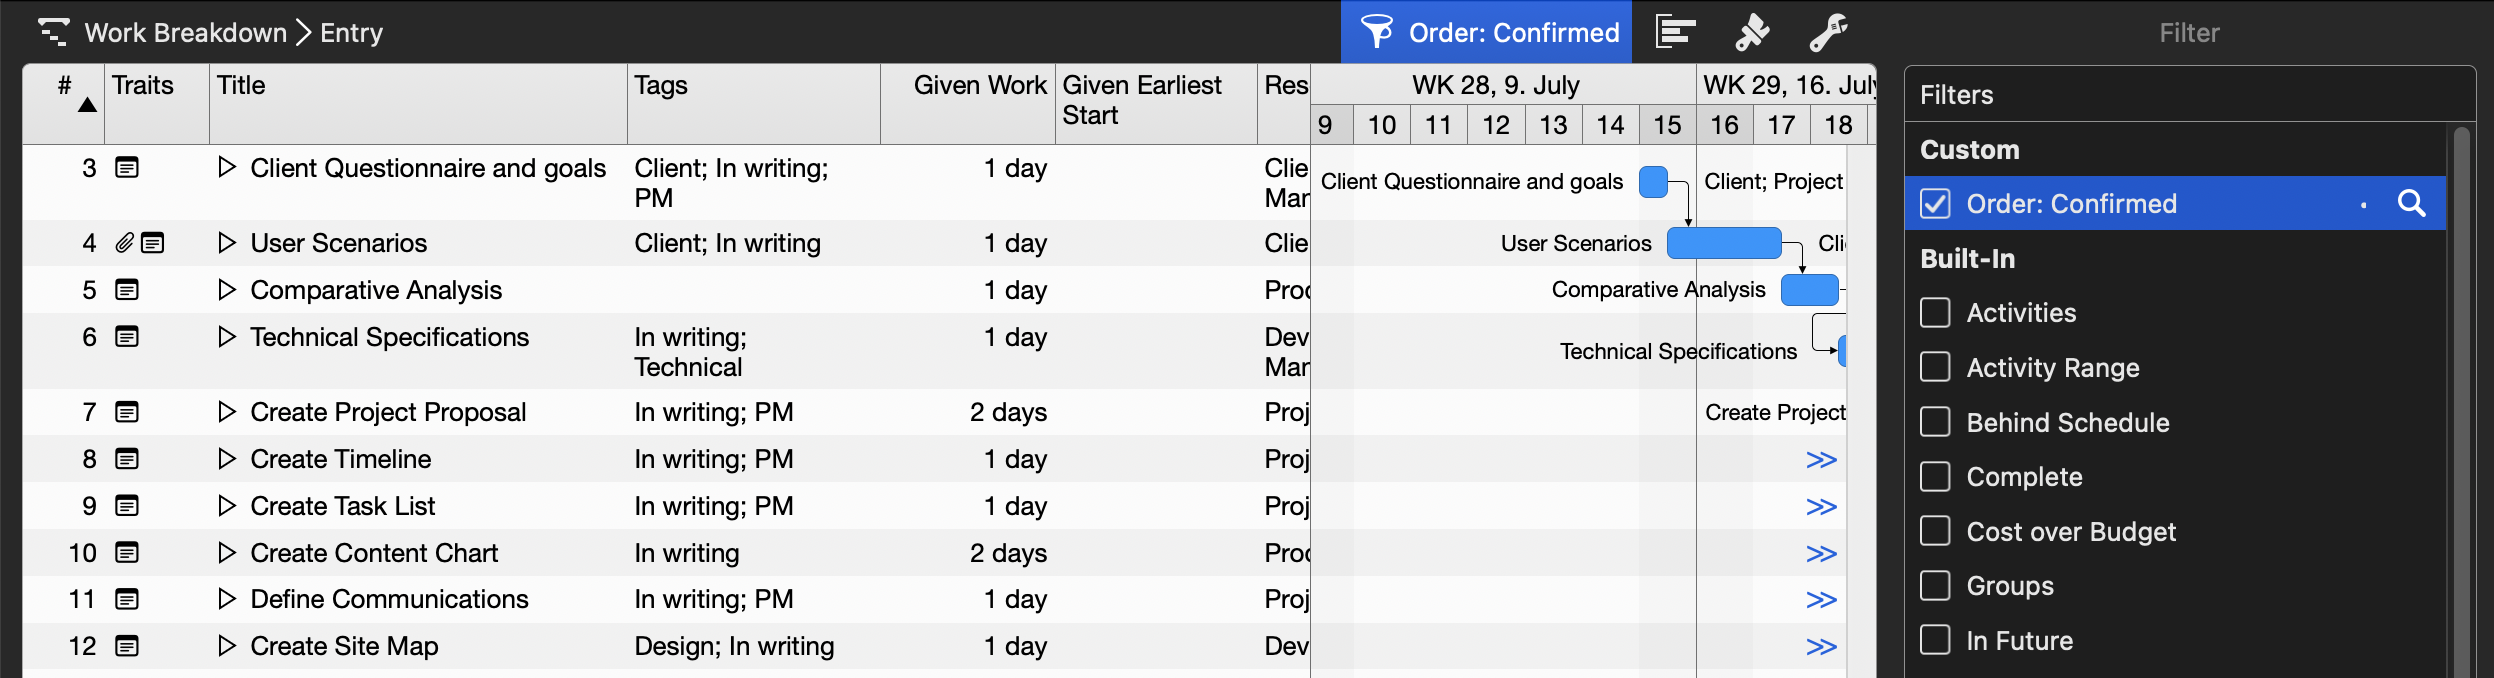Viewport: 2494px width, 678px height.
Task: Click the Order: Confirmed funnel filter button
Action: tap(1486, 32)
